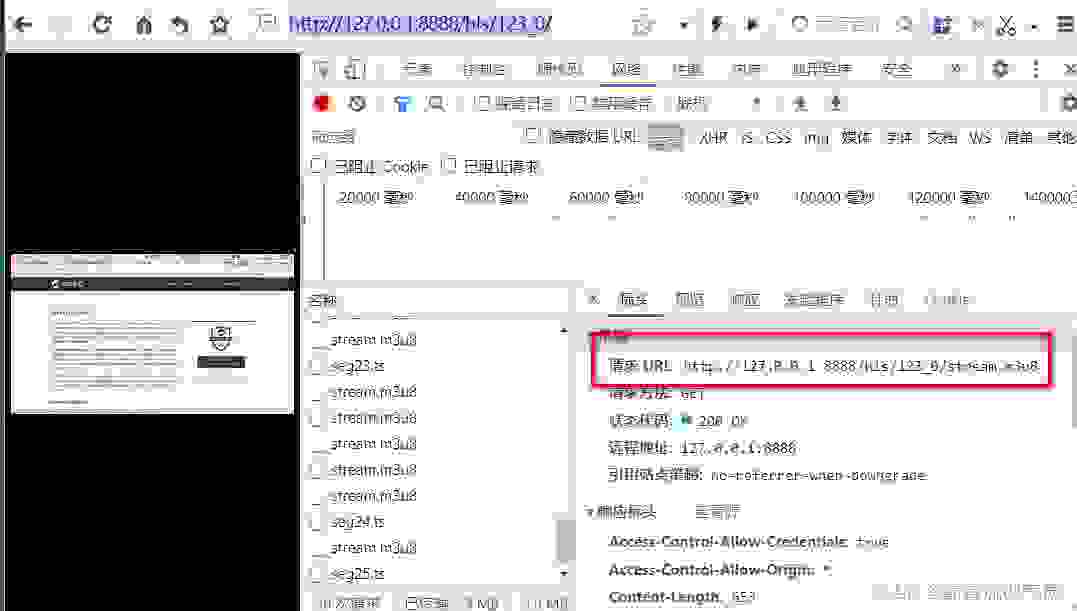Click the export HAR download arrow icon
This screenshot has width=1077, height=611.
[836, 104]
